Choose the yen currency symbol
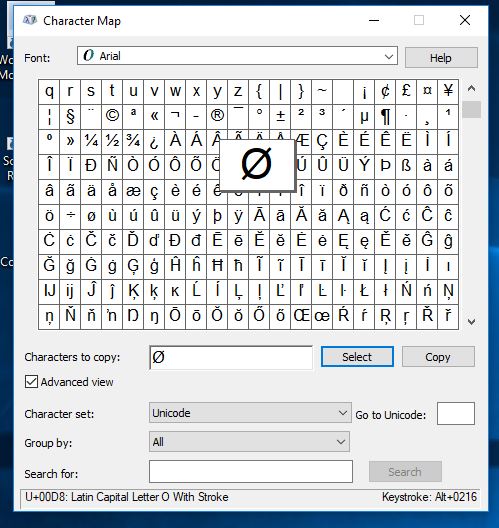The width and height of the screenshot is (499, 528). tap(448, 92)
